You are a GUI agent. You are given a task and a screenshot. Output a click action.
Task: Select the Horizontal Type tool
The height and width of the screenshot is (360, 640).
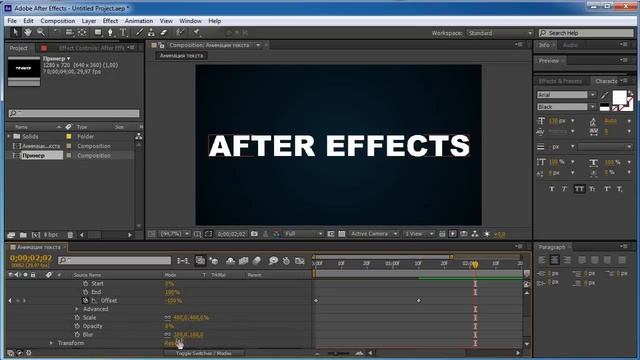click(x=123, y=32)
